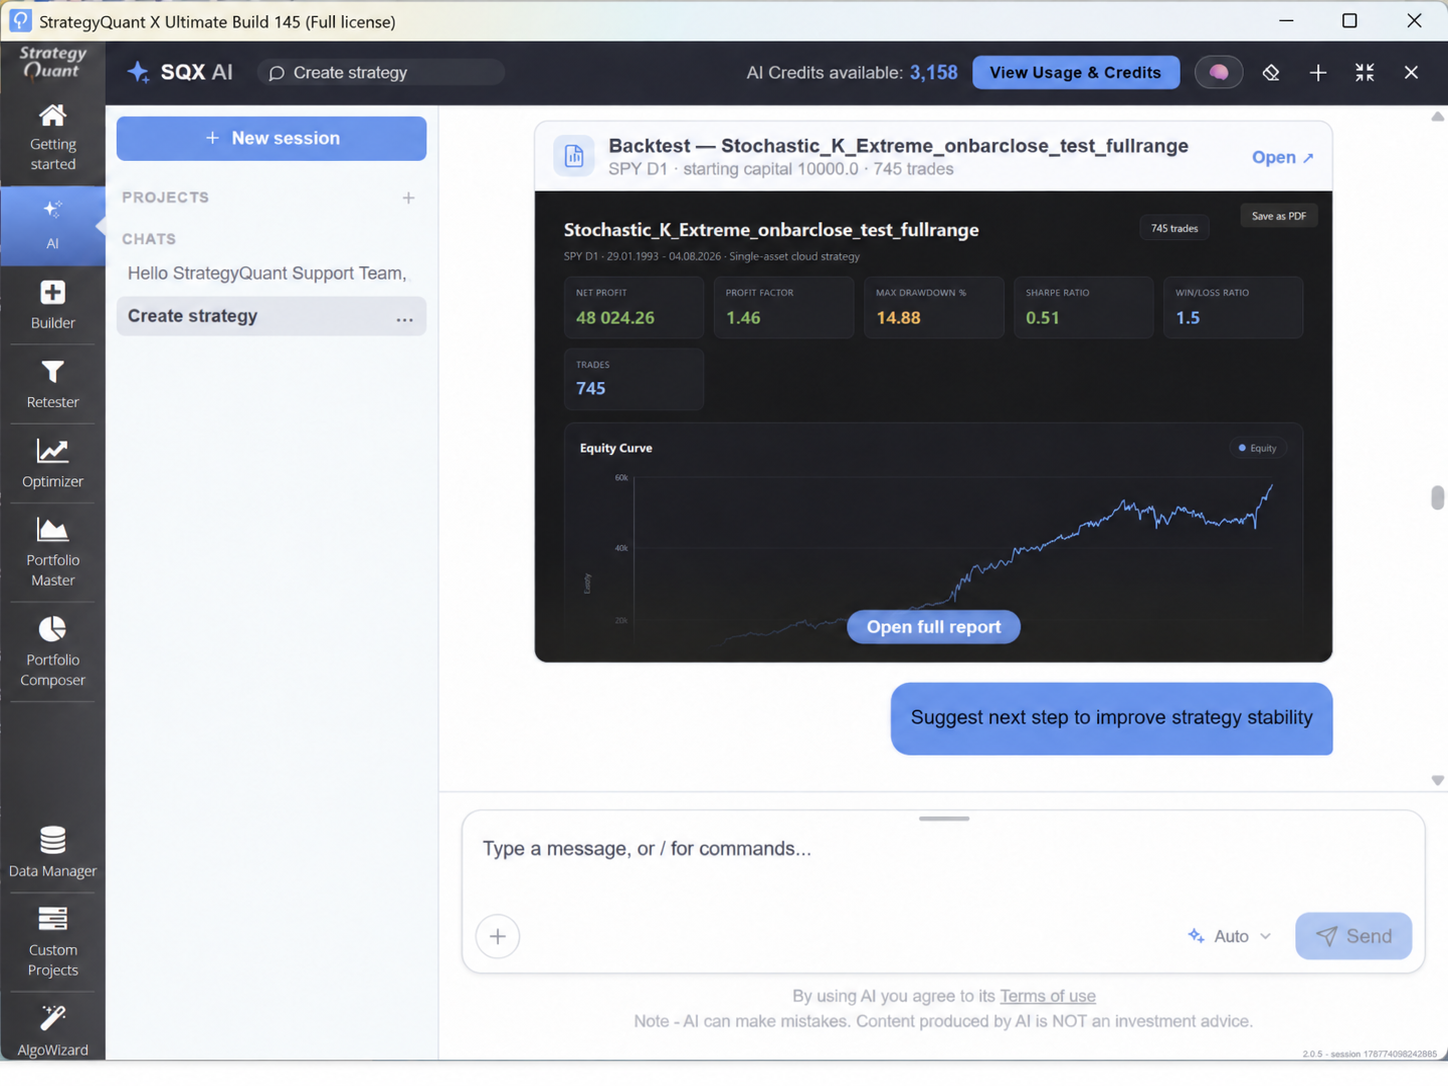
Task: Click the scroll down arrow of the chat
Action: [x=1437, y=781]
